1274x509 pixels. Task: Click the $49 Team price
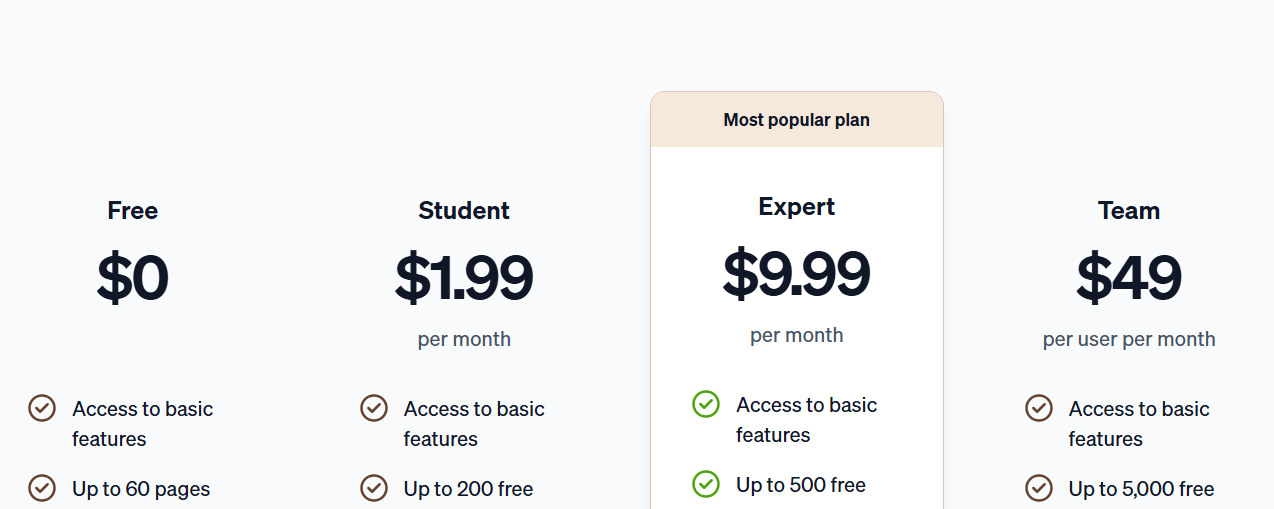[1129, 278]
